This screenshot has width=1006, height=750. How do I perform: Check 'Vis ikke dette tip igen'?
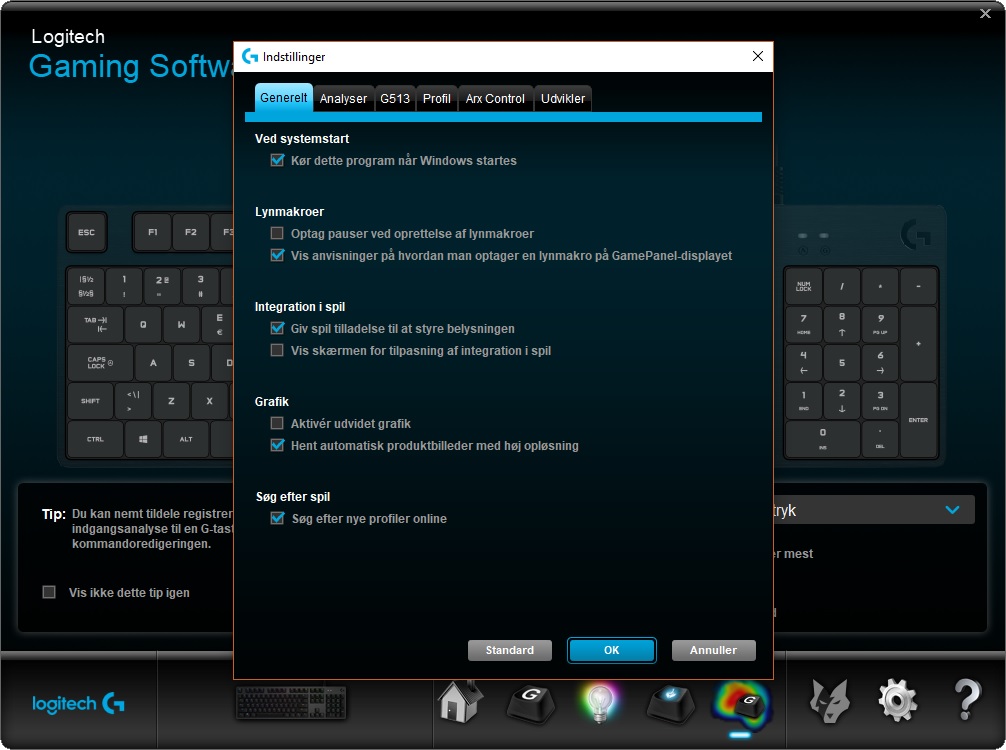pyautogui.click(x=49, y=592)
